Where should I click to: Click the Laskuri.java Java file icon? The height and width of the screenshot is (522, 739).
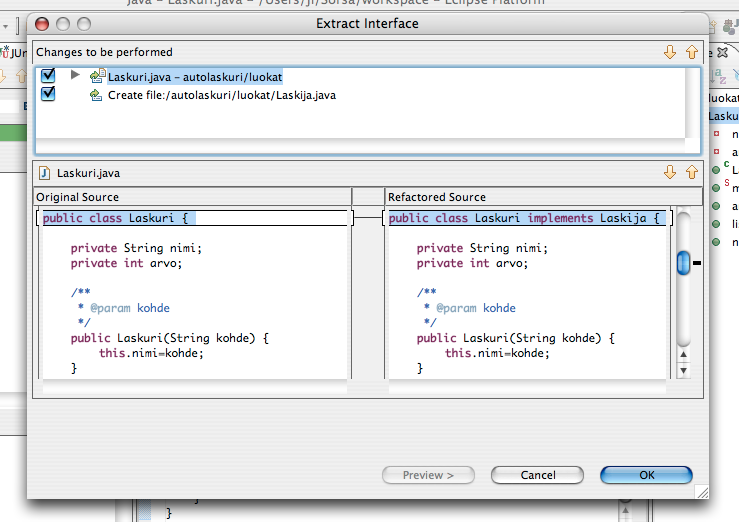pos(44,173)
